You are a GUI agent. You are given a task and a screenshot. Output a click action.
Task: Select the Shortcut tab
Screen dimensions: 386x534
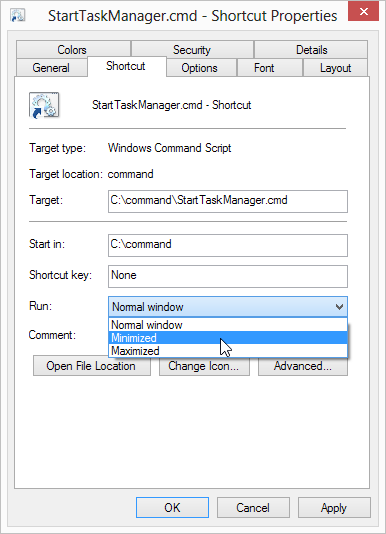[x=126, y=66]
